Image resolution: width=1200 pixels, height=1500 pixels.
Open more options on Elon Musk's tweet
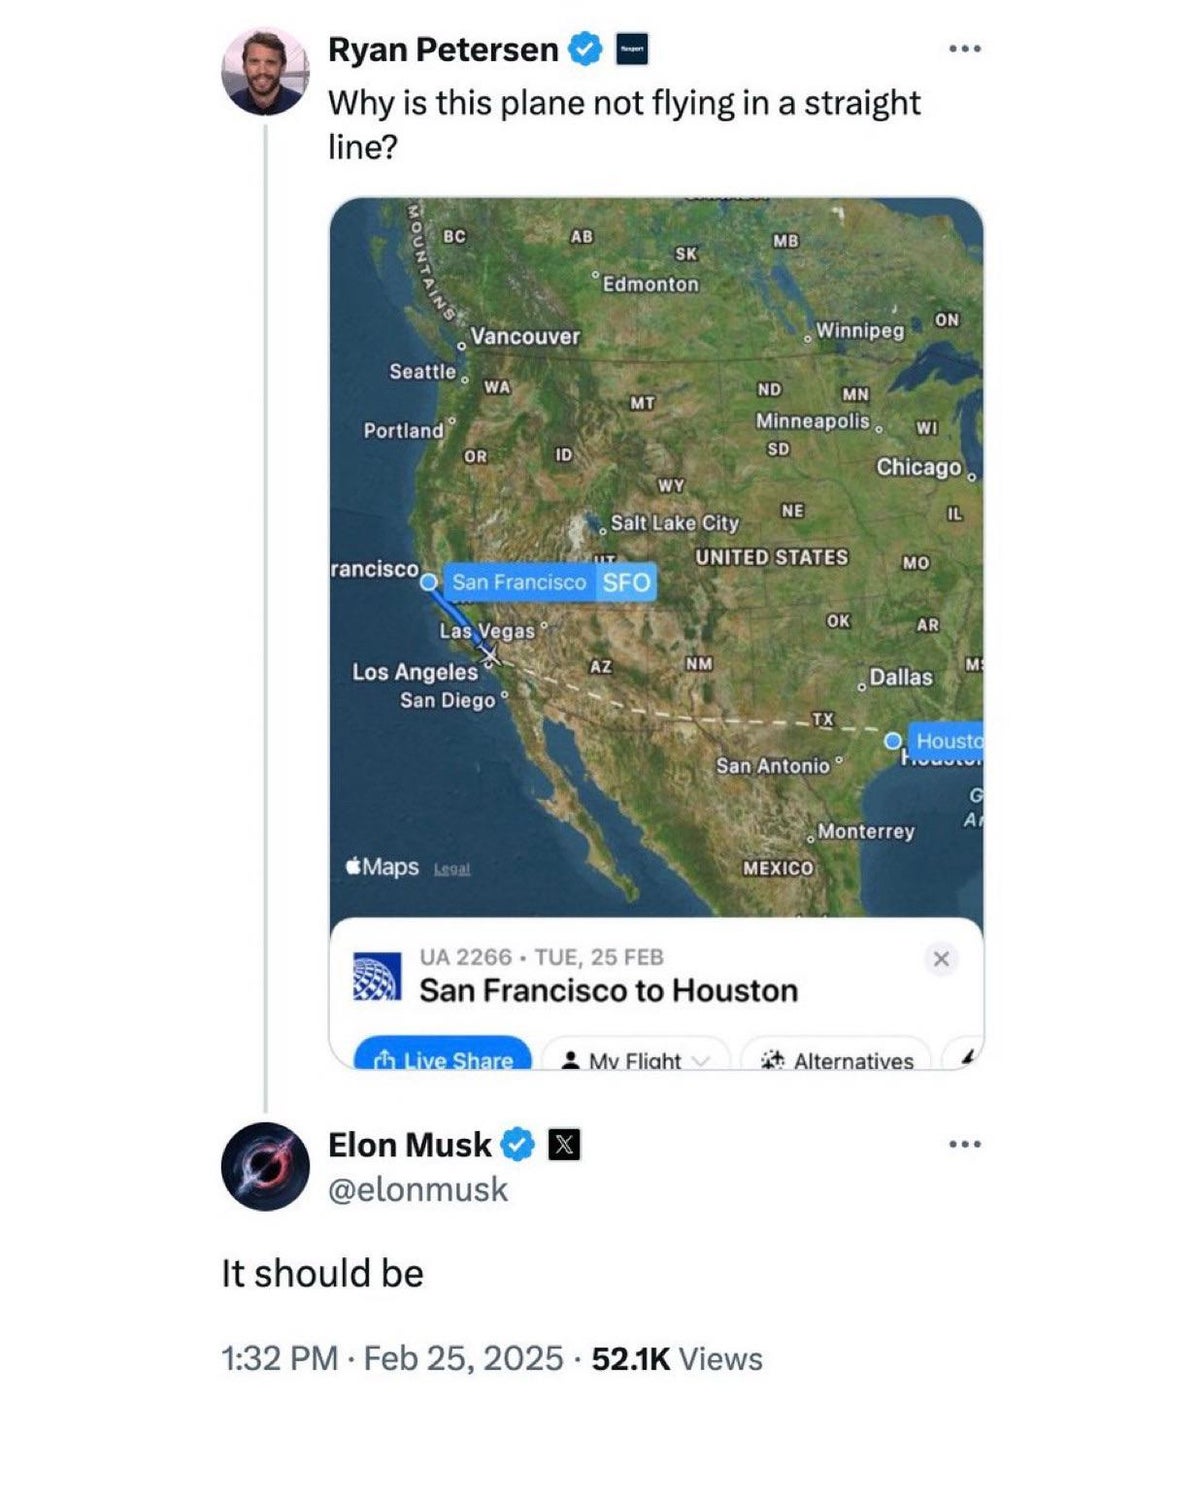pos(963,1142)
